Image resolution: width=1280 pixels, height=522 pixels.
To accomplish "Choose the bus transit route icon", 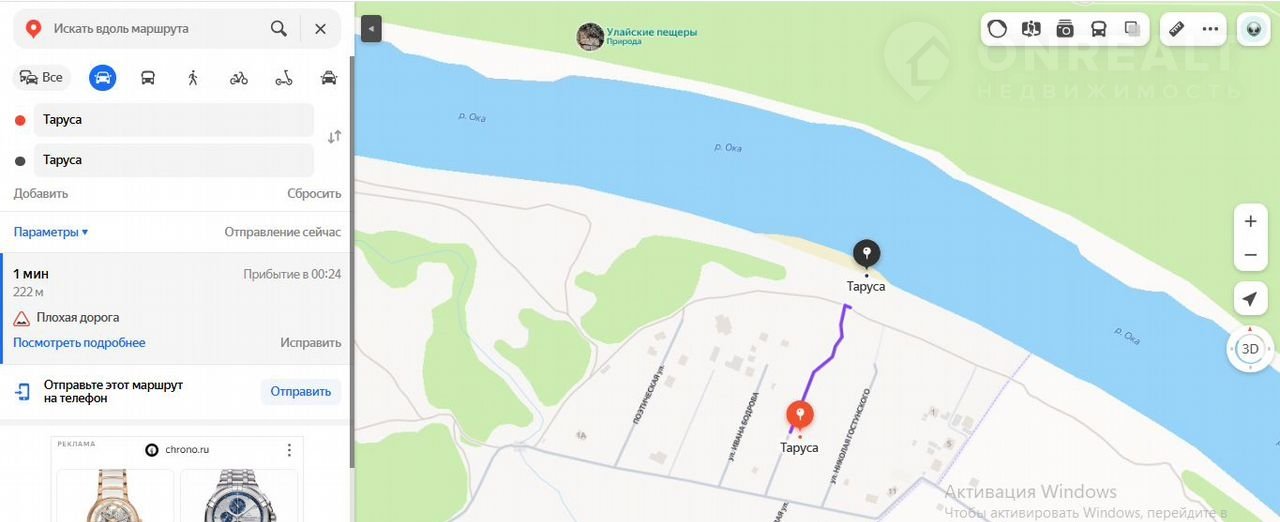I will pos(148,77).
